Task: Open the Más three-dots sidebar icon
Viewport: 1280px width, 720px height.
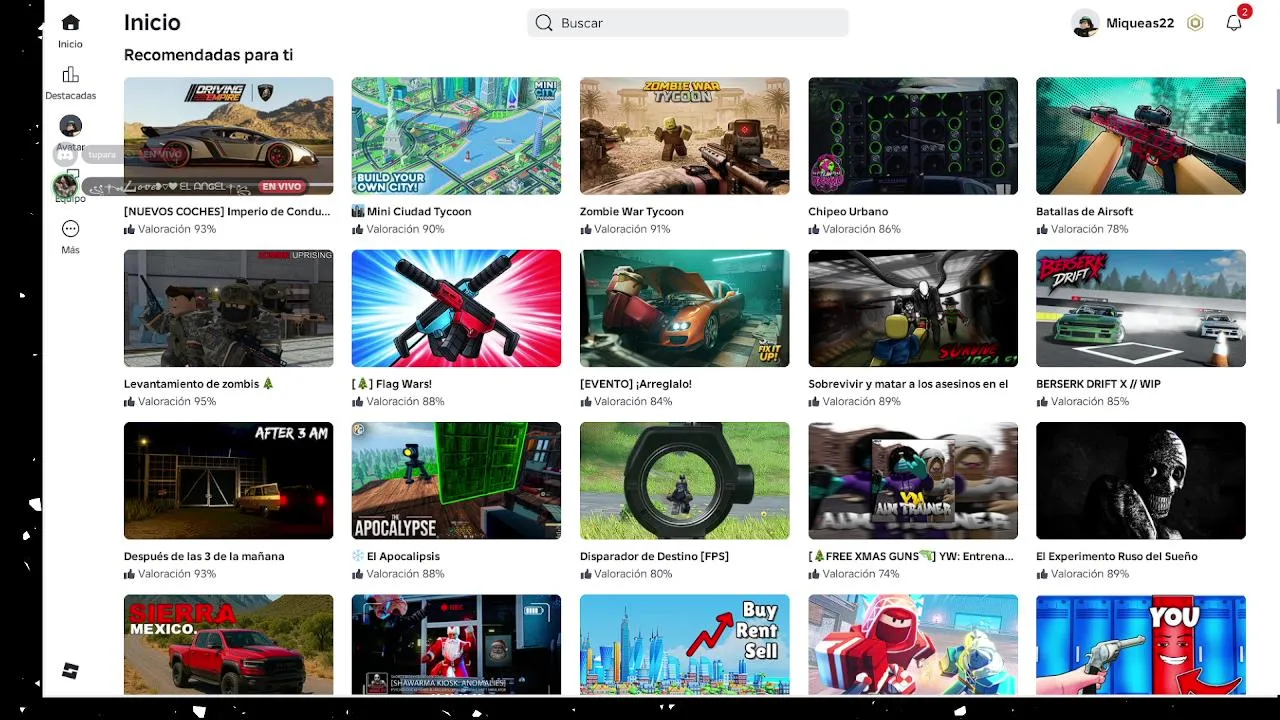Action: (x=70, y=229)
